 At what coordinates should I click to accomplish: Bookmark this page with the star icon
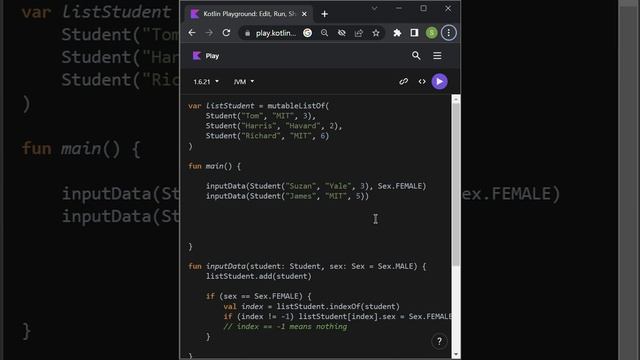(x=376, y=33)
